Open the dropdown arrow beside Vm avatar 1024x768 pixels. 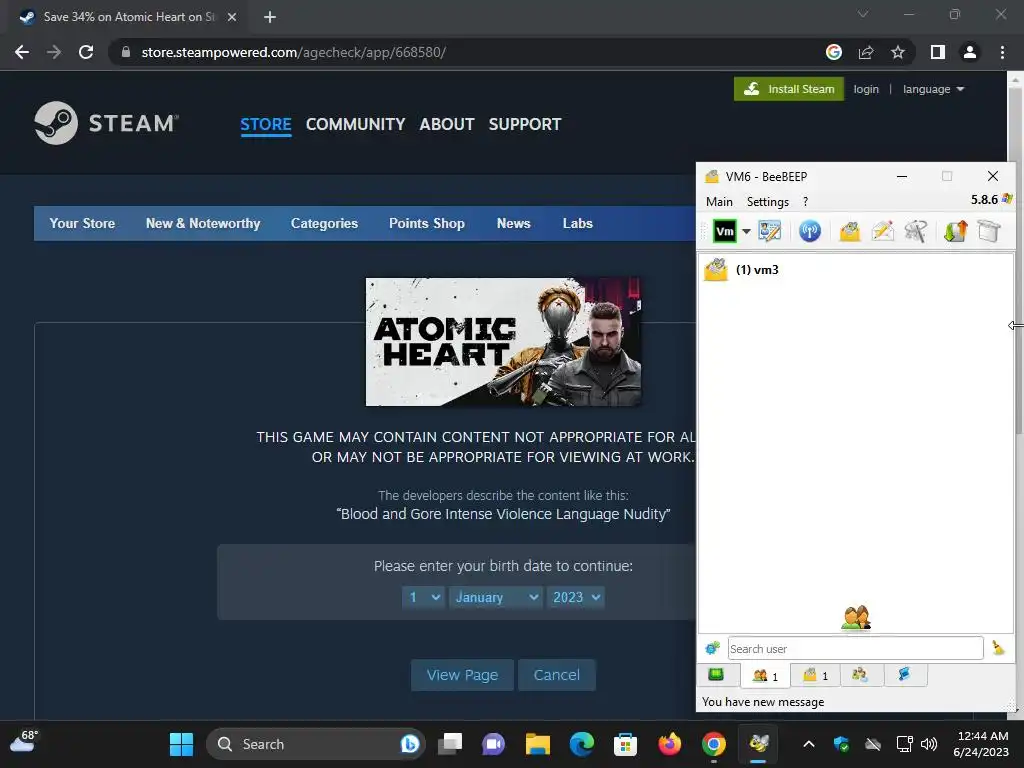point(746,231)
